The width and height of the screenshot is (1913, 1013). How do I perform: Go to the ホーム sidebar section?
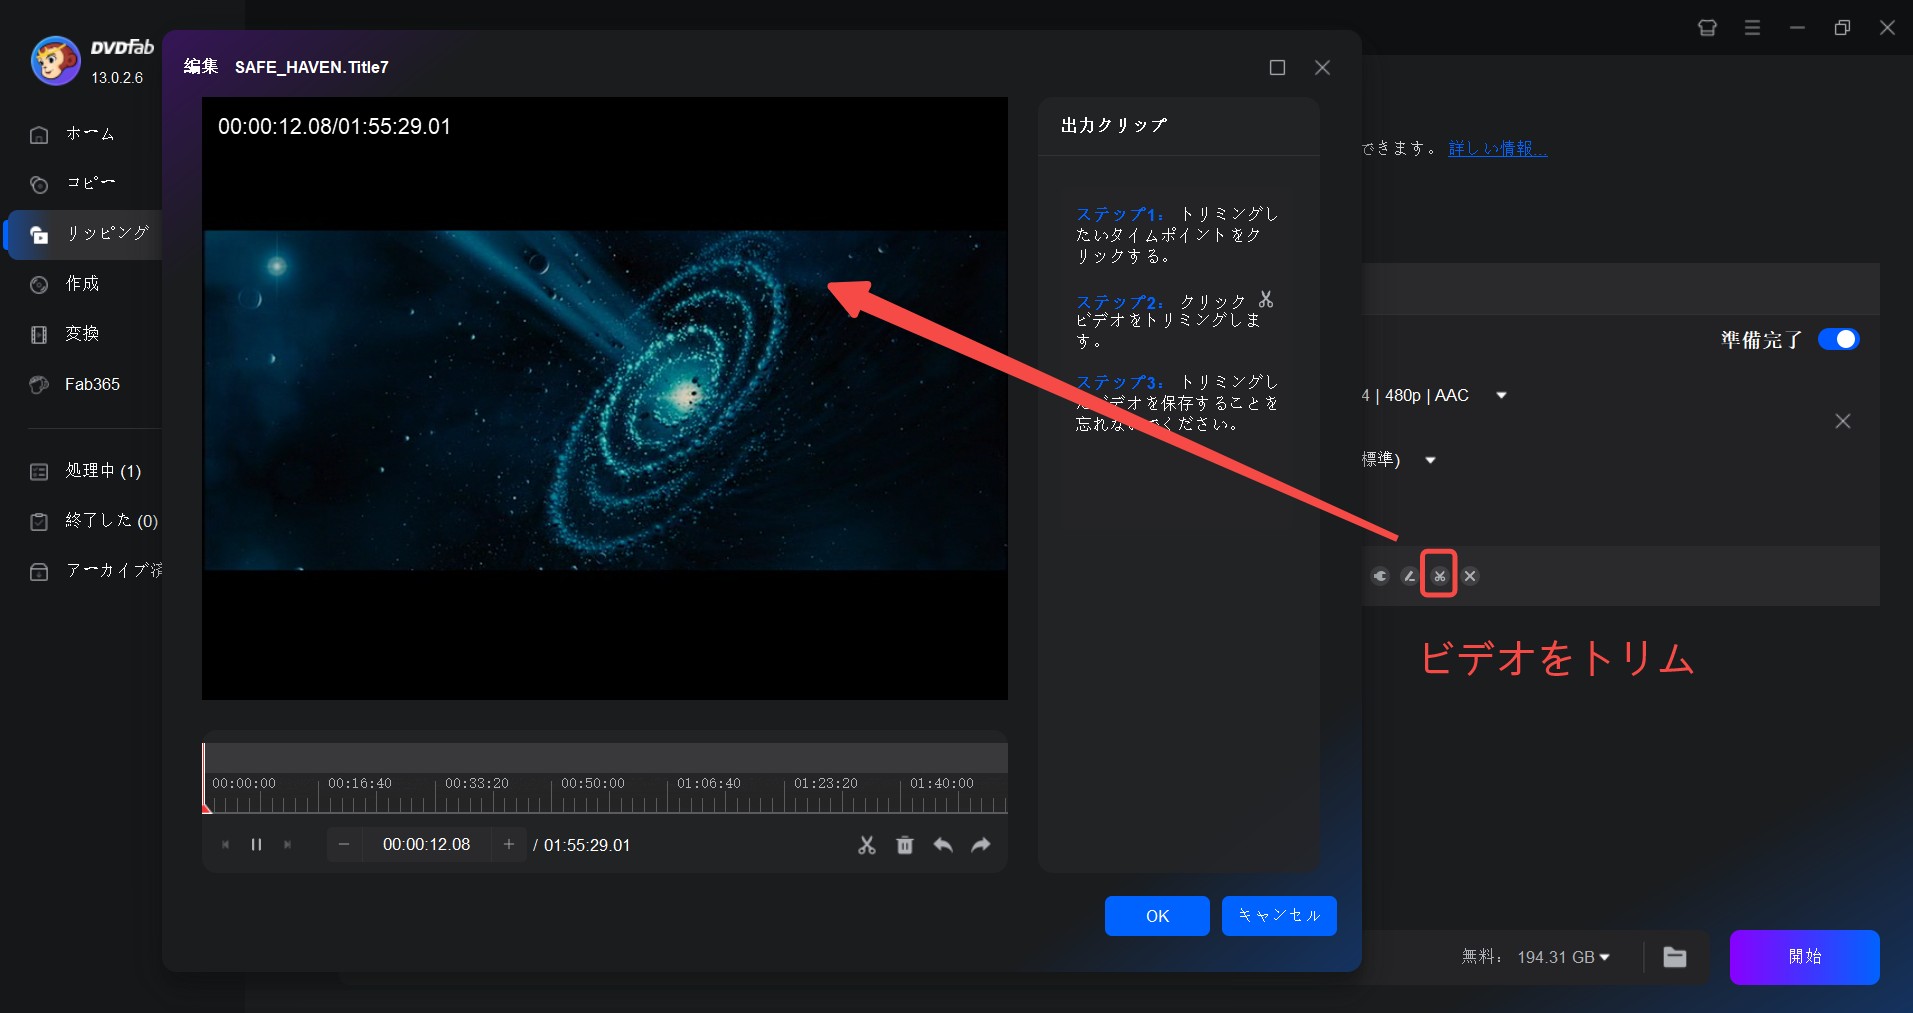(90, 134)
